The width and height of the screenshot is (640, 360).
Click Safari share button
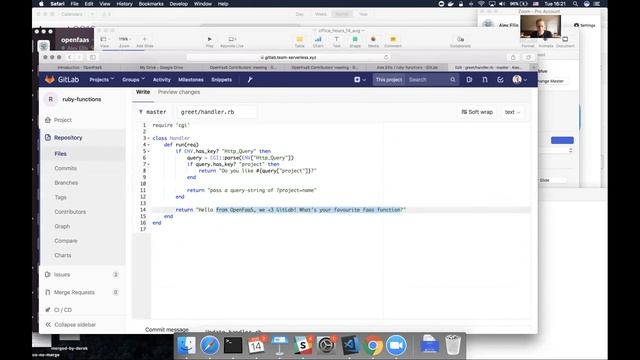(513, 57)
